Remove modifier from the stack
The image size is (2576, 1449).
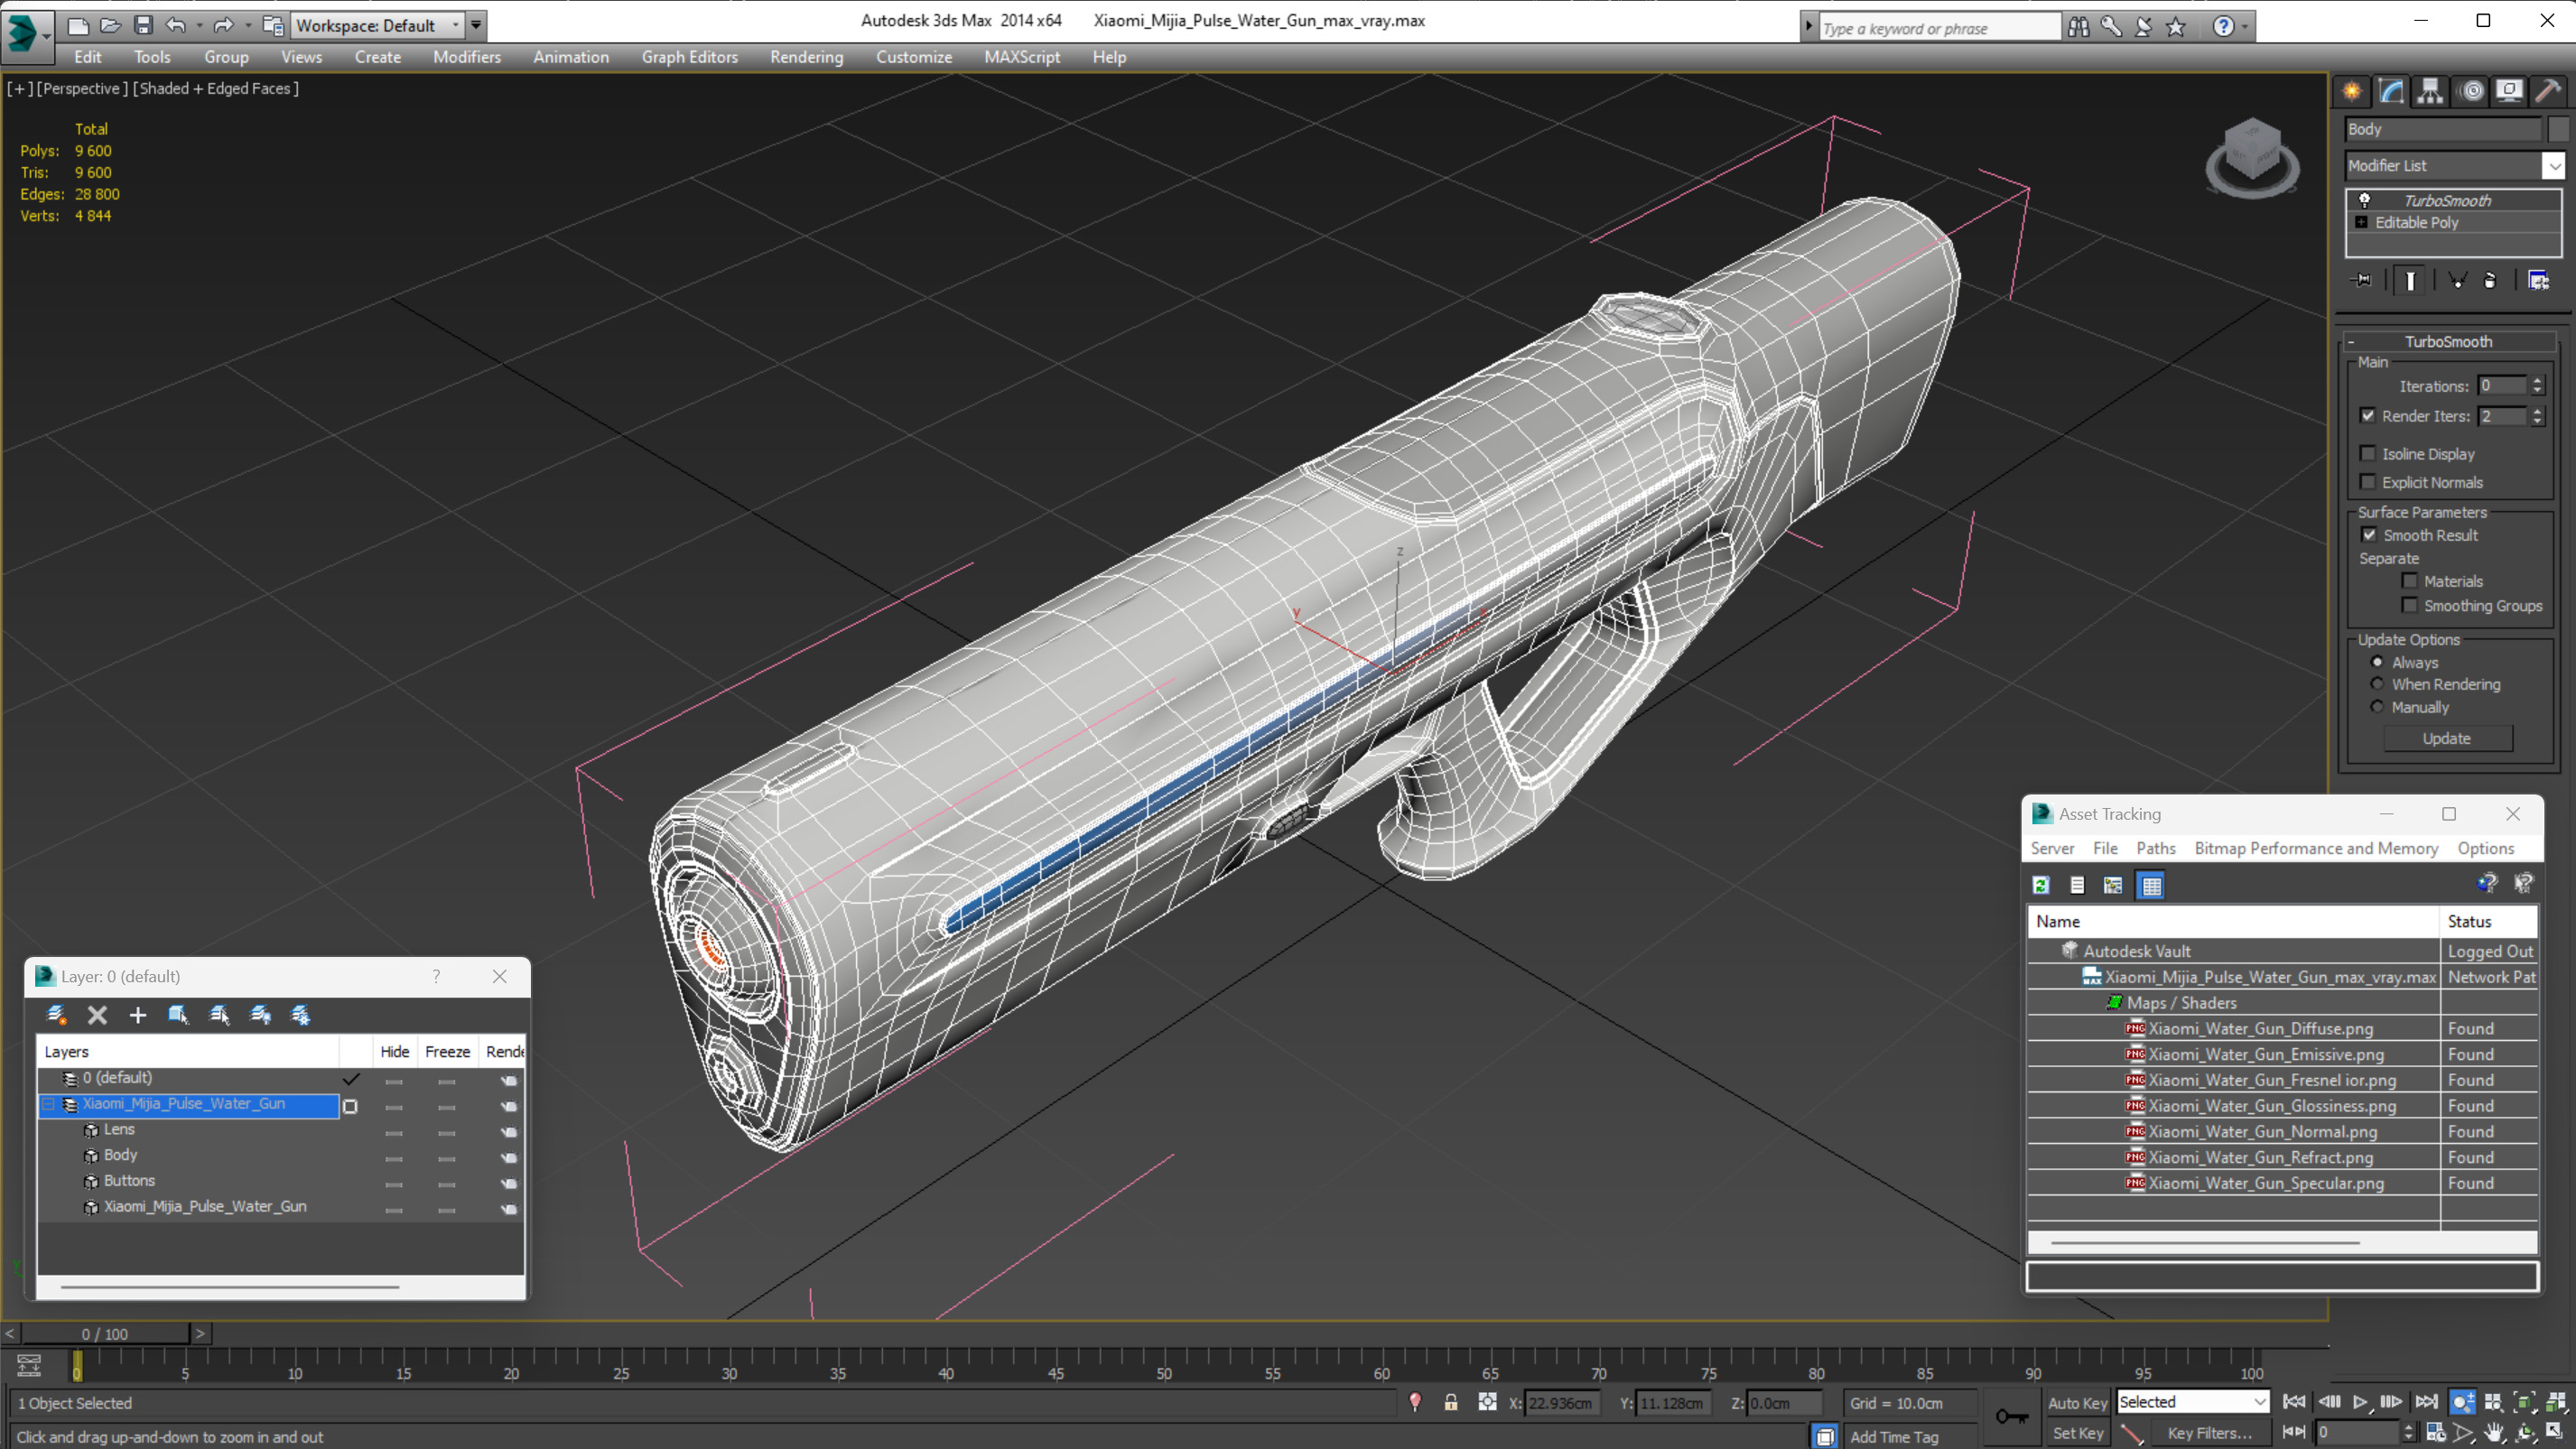(2490, 280)
